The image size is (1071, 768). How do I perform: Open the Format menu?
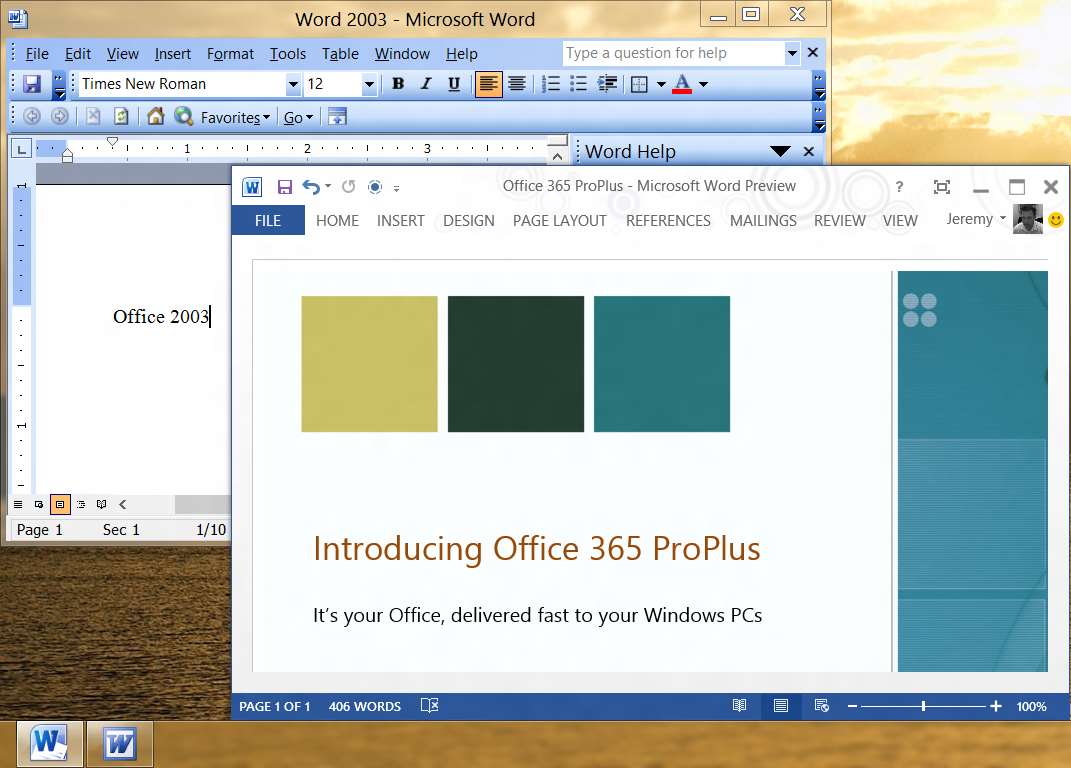pyautogui.click(x=230, y=53)
